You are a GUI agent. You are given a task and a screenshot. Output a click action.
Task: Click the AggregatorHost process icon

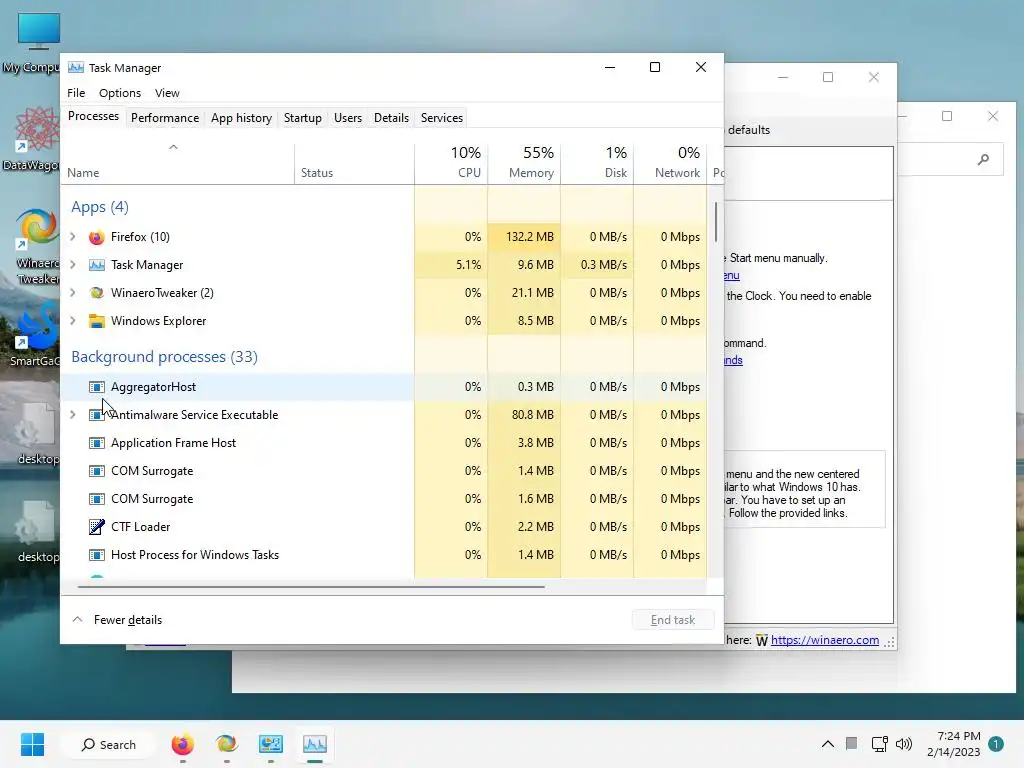[x=97, y=387]
